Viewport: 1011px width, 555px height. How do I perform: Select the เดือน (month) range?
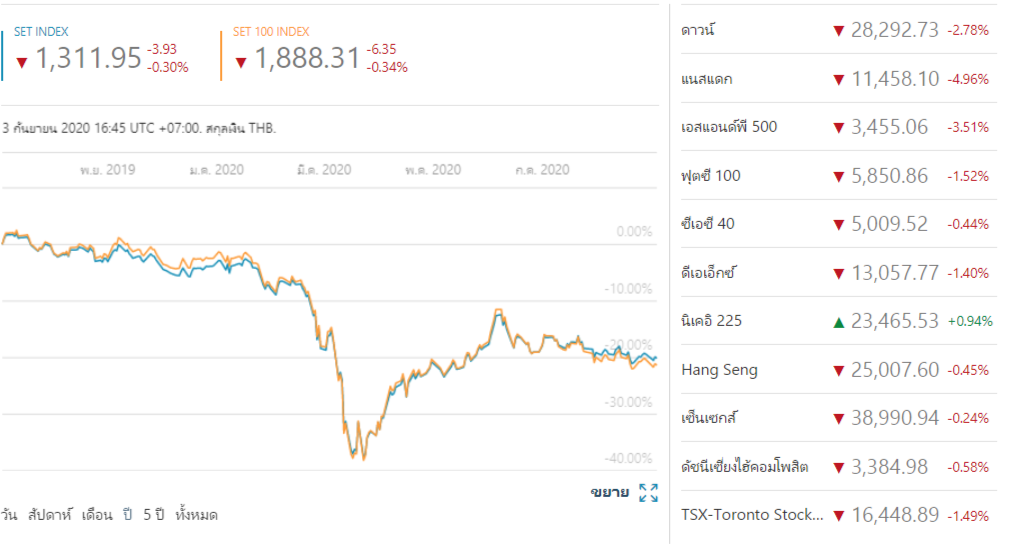[x=97, y=515]
